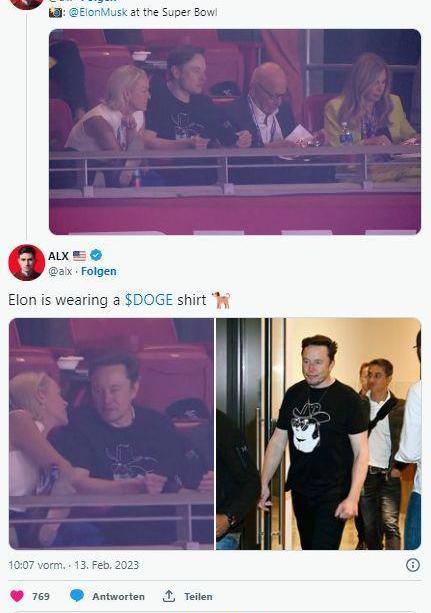Open the right photo of Elon walking

tap(319, 434)
